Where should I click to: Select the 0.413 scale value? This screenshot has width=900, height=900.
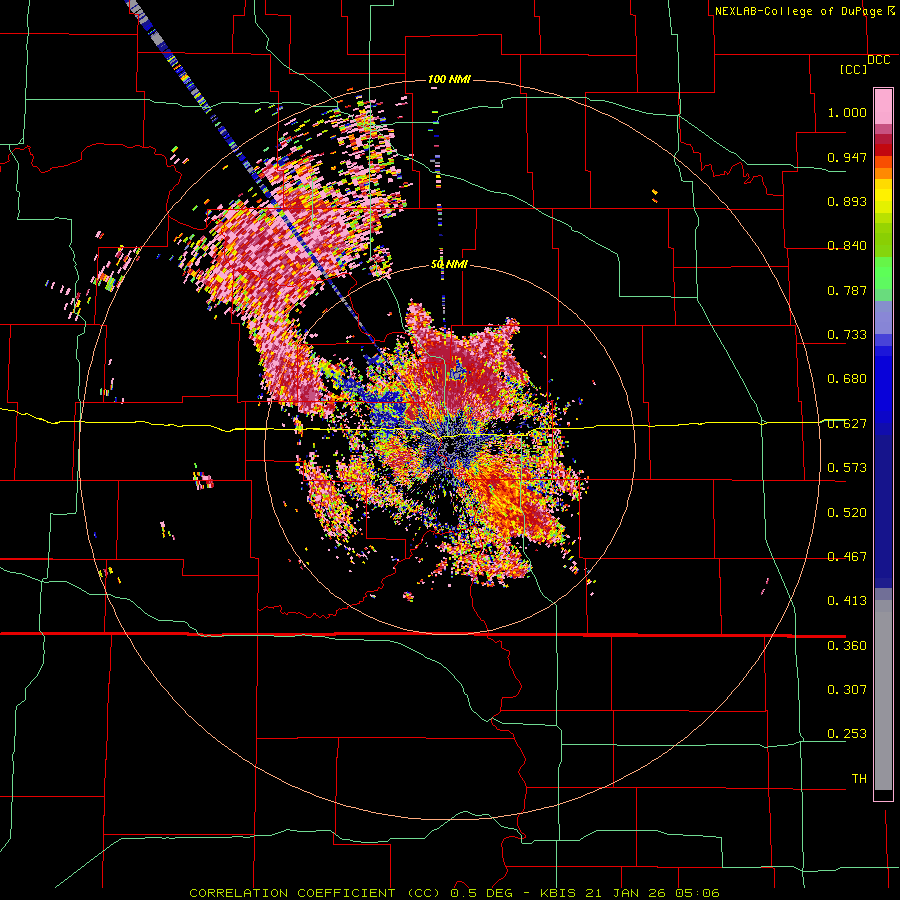847,601
